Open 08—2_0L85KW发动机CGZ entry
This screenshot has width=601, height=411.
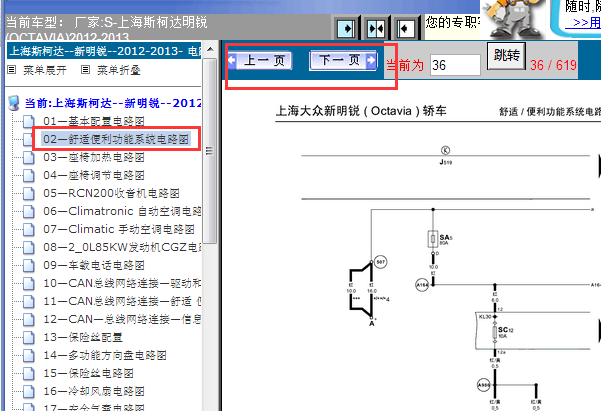pos(122,247)
